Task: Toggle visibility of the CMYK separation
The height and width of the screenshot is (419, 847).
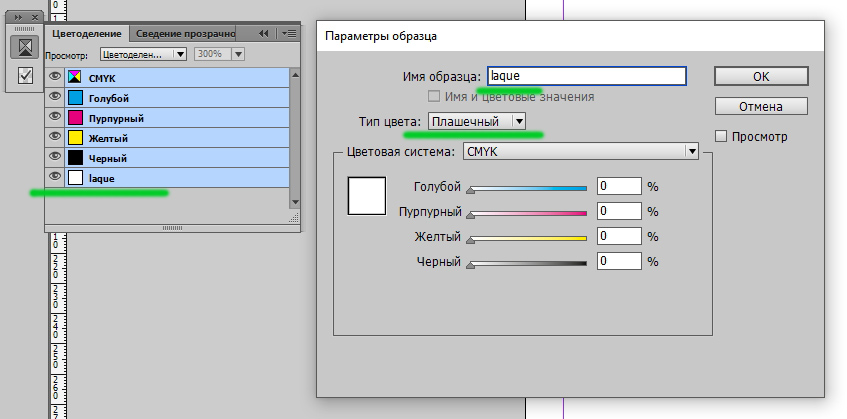Action: coord(55,78)
